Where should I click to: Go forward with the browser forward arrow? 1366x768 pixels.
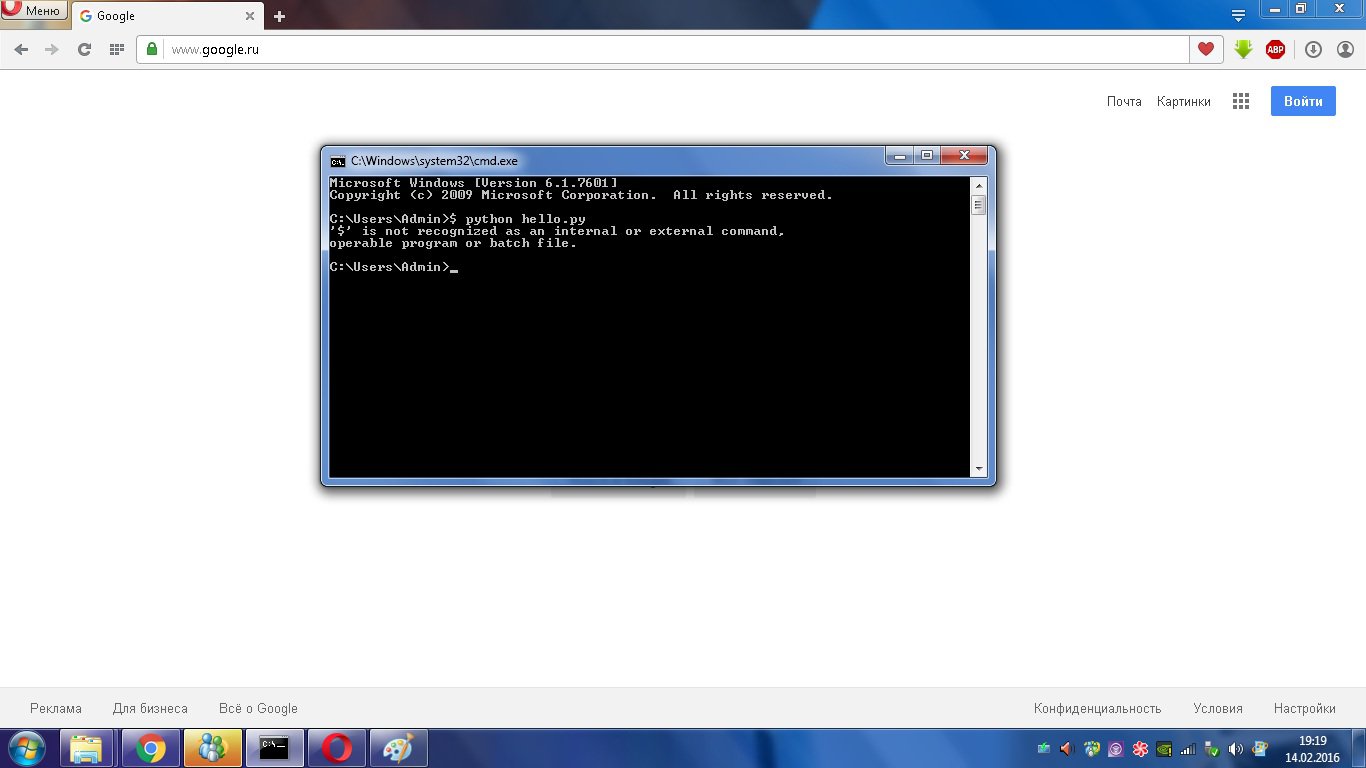pyautogui.click(x=52, y=49)
